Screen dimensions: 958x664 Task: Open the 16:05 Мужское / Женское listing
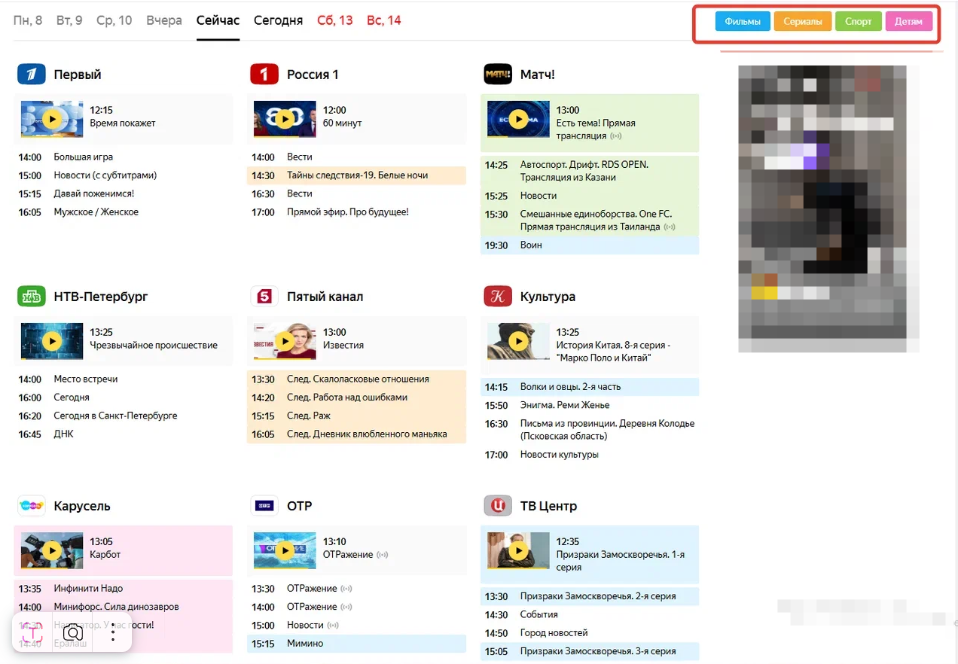tap(123, 212)
